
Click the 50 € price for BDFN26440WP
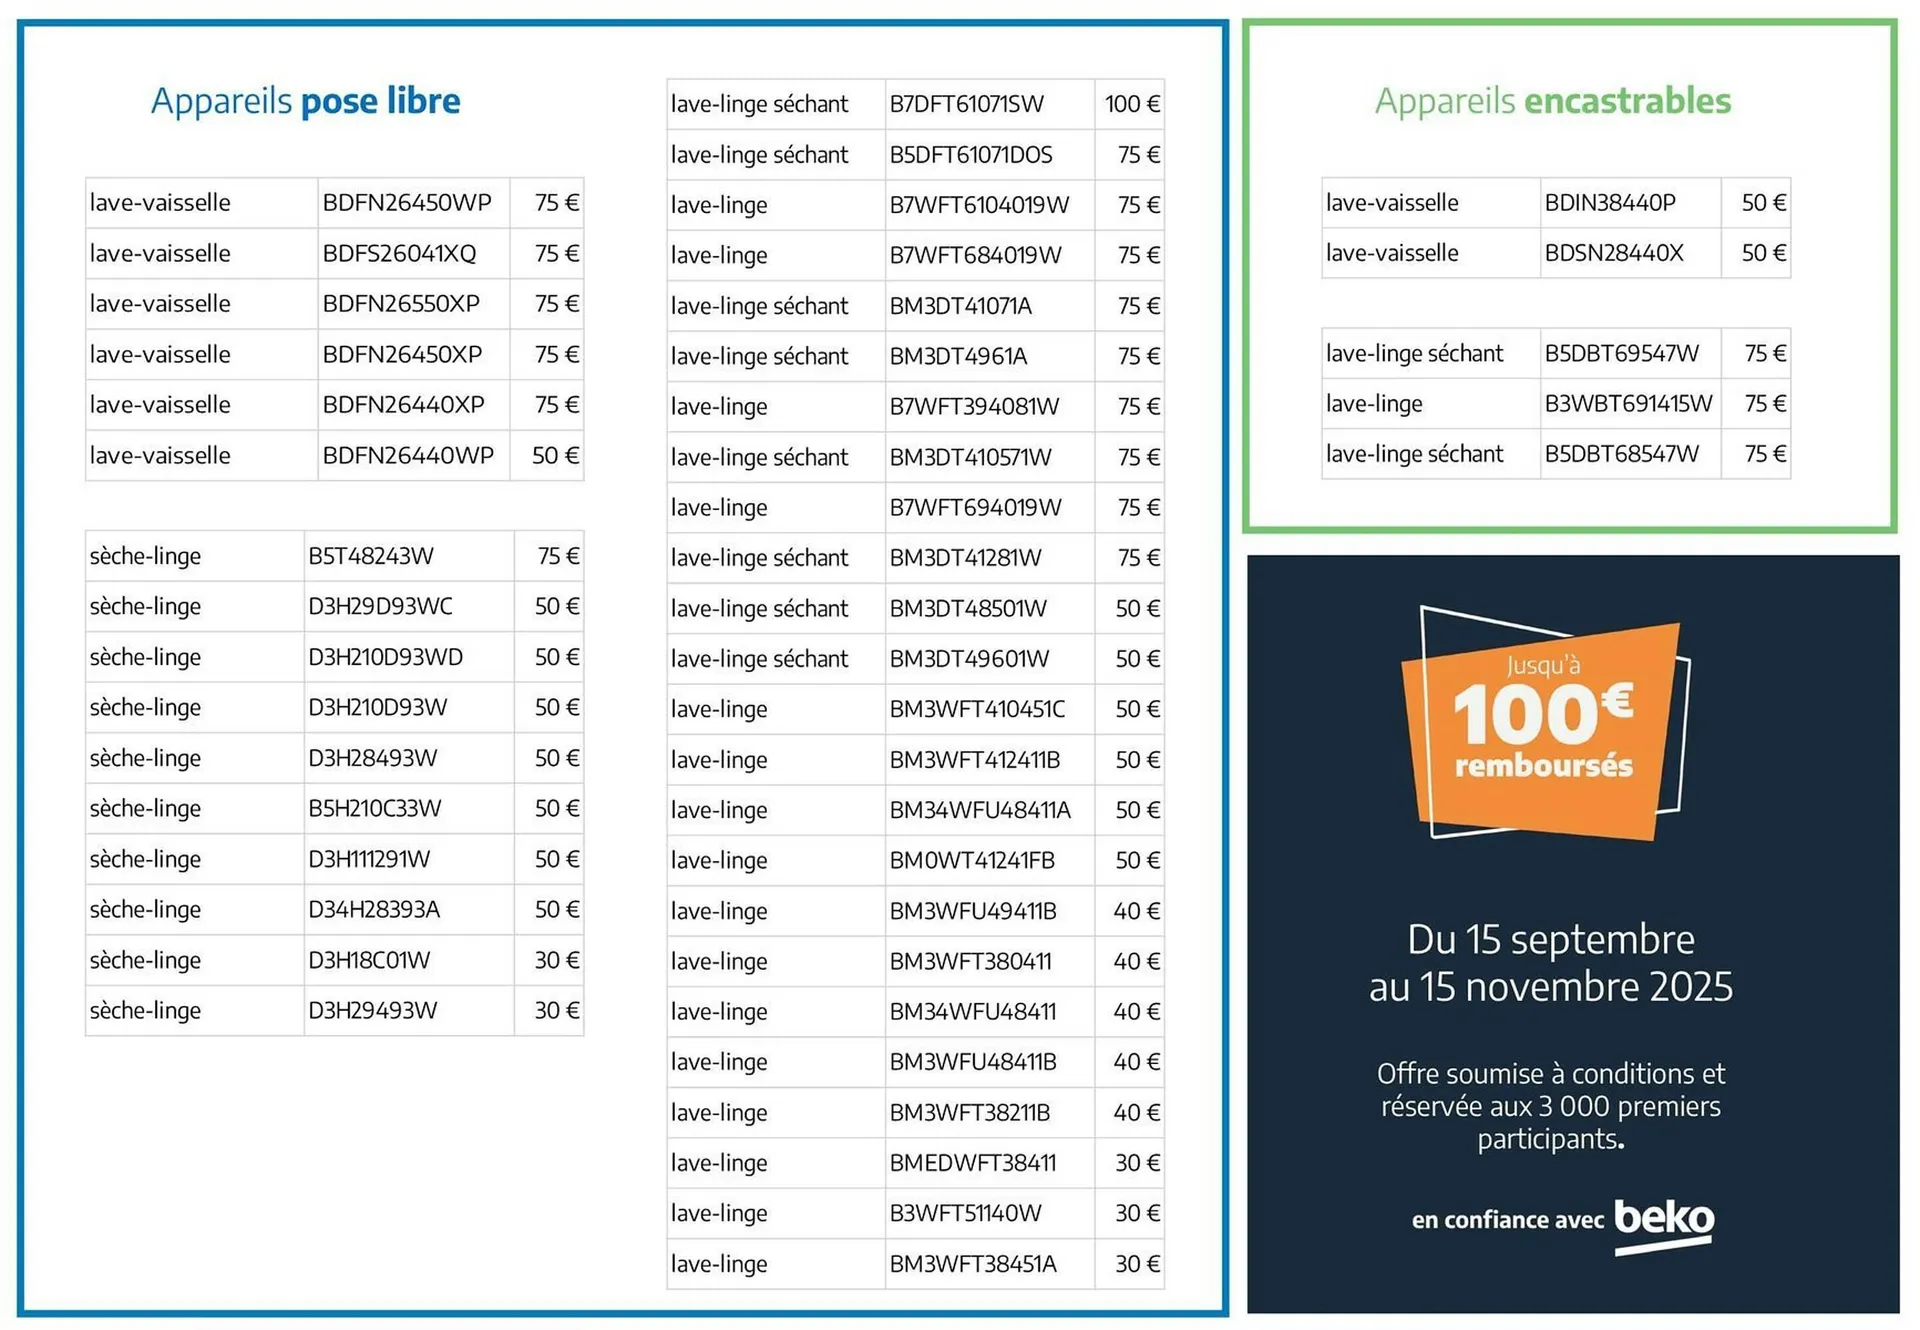(x=556, y=455)
